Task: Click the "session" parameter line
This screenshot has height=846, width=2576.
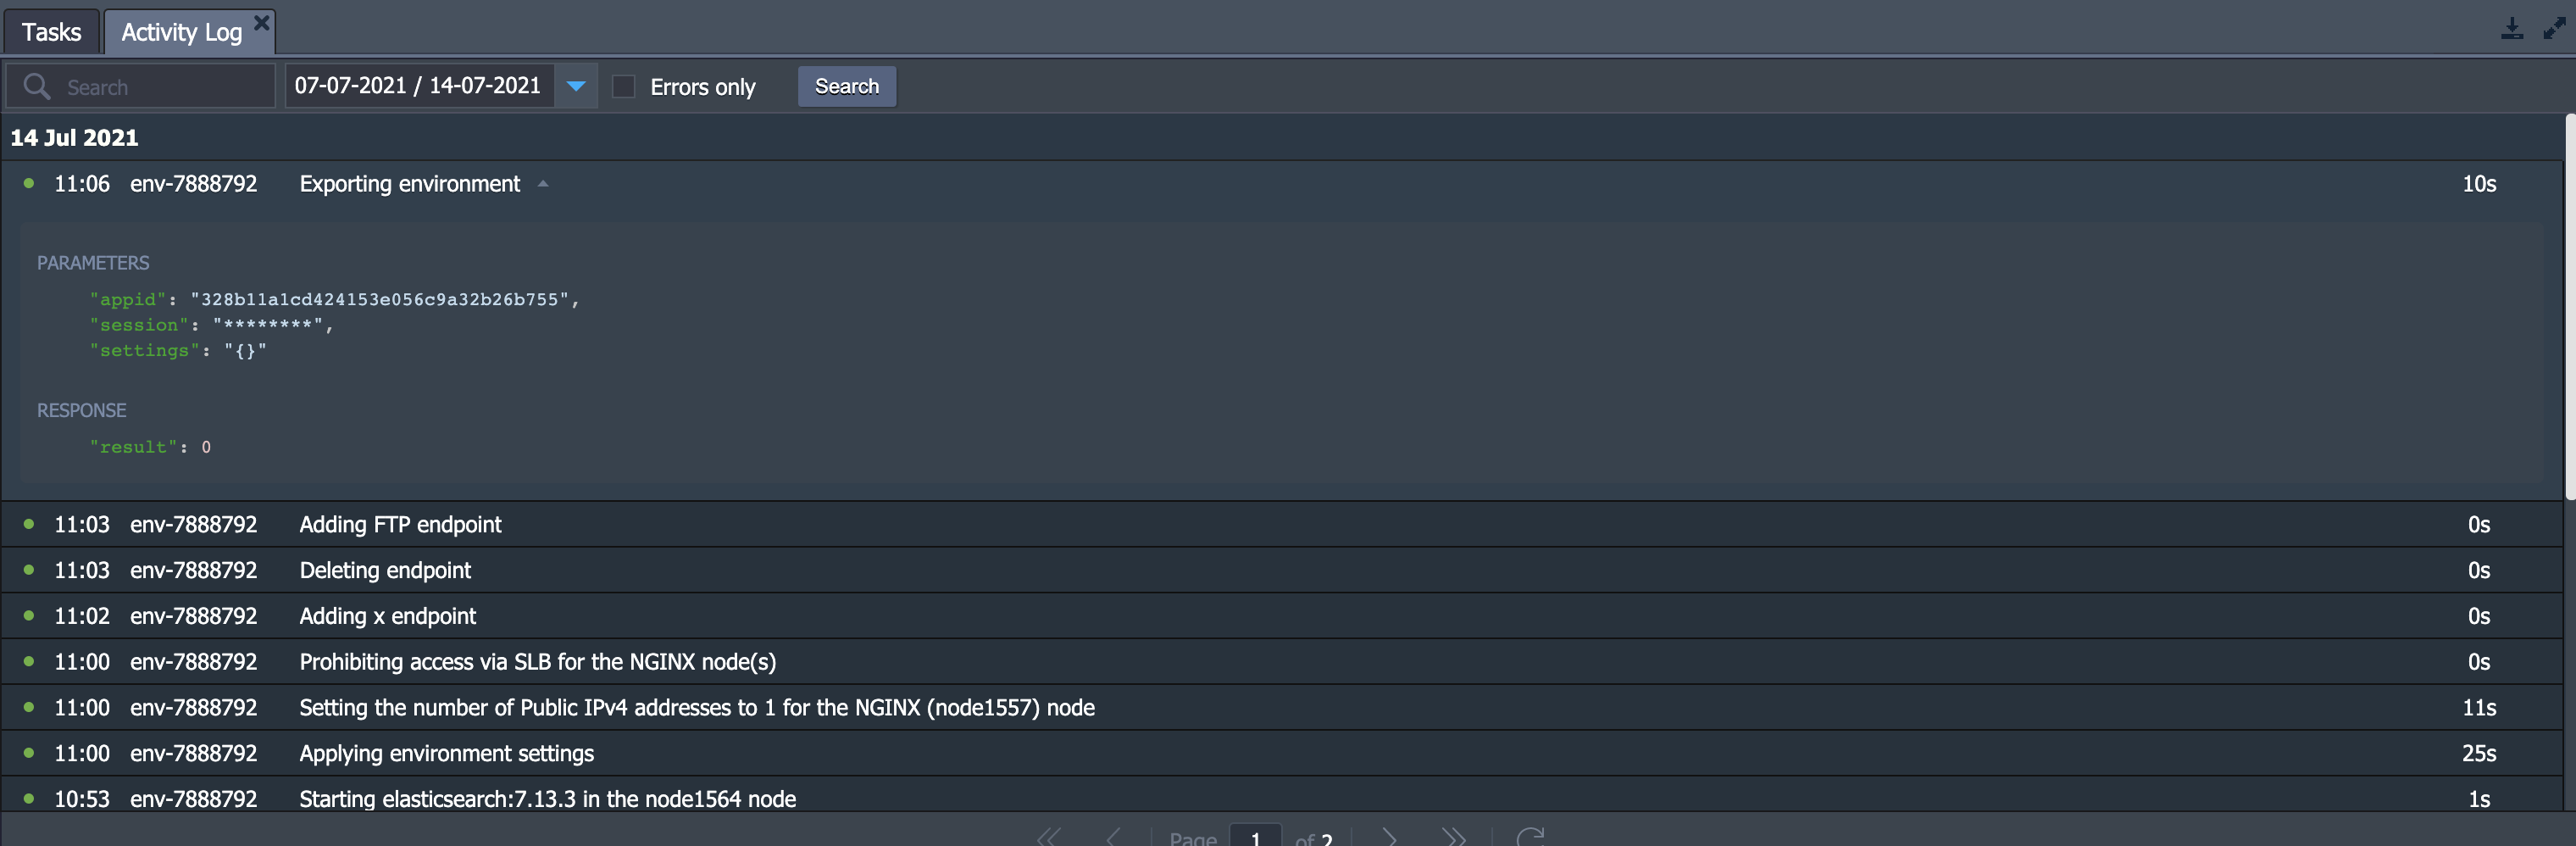Action: coord(211,325)
